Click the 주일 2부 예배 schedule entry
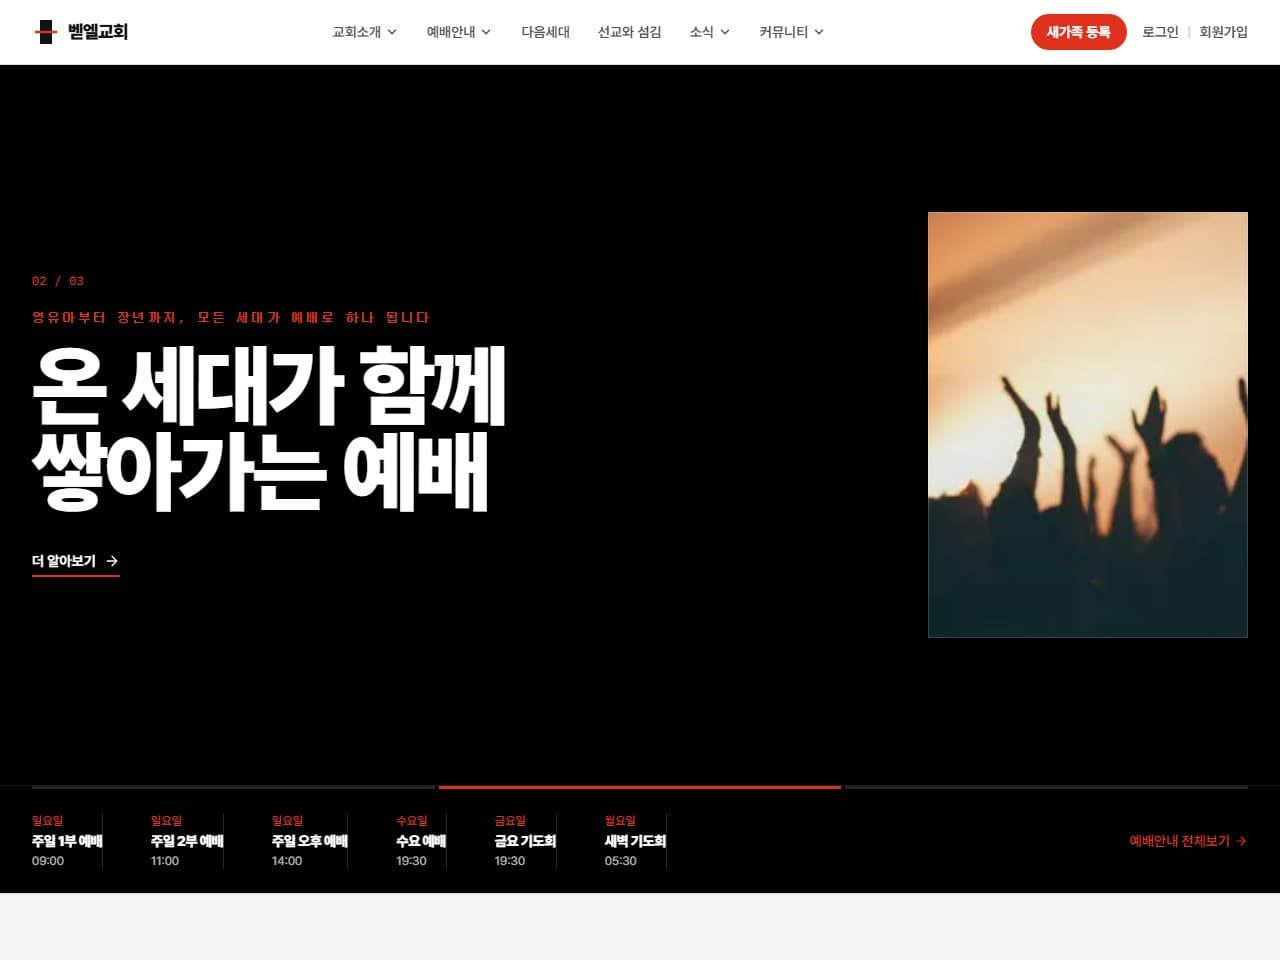This screenshot has width=1280, height=960. point(187,841)
